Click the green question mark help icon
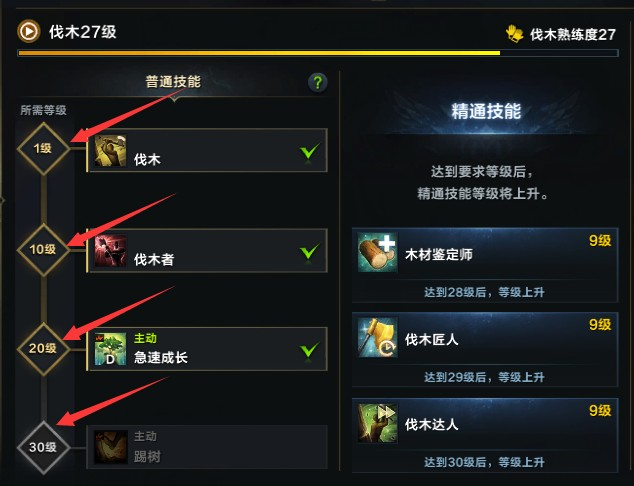Image resolution: width=634 pixels, height=486 pixels. coord(318,82)
